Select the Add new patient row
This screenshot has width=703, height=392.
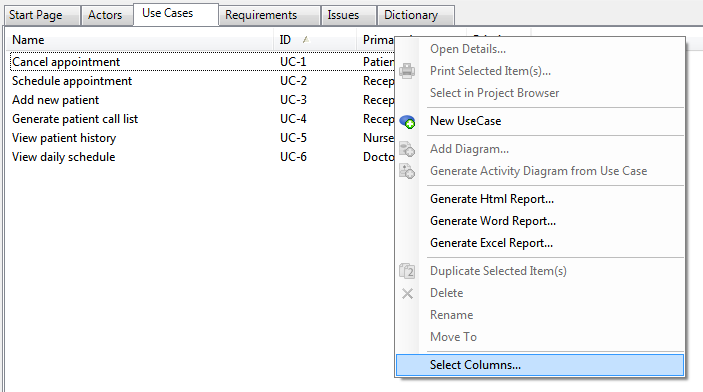click(202, 100)
